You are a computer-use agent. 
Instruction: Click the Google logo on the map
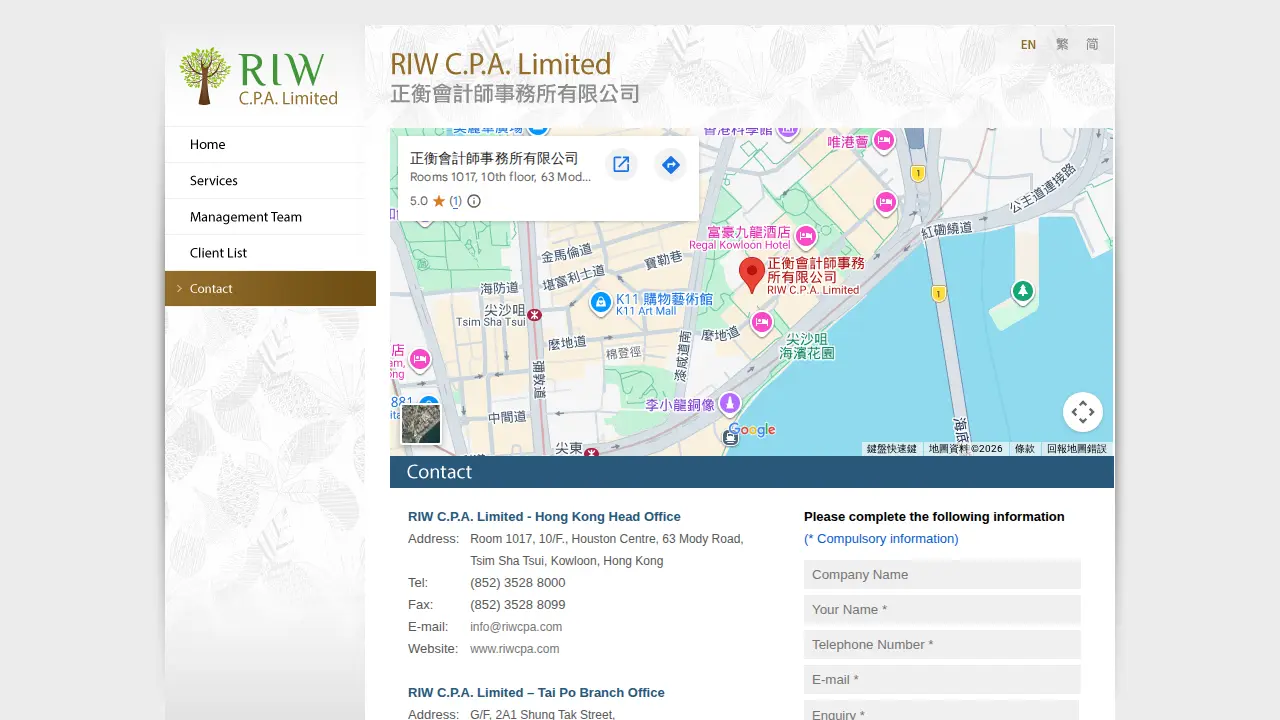tap(752, 430)
